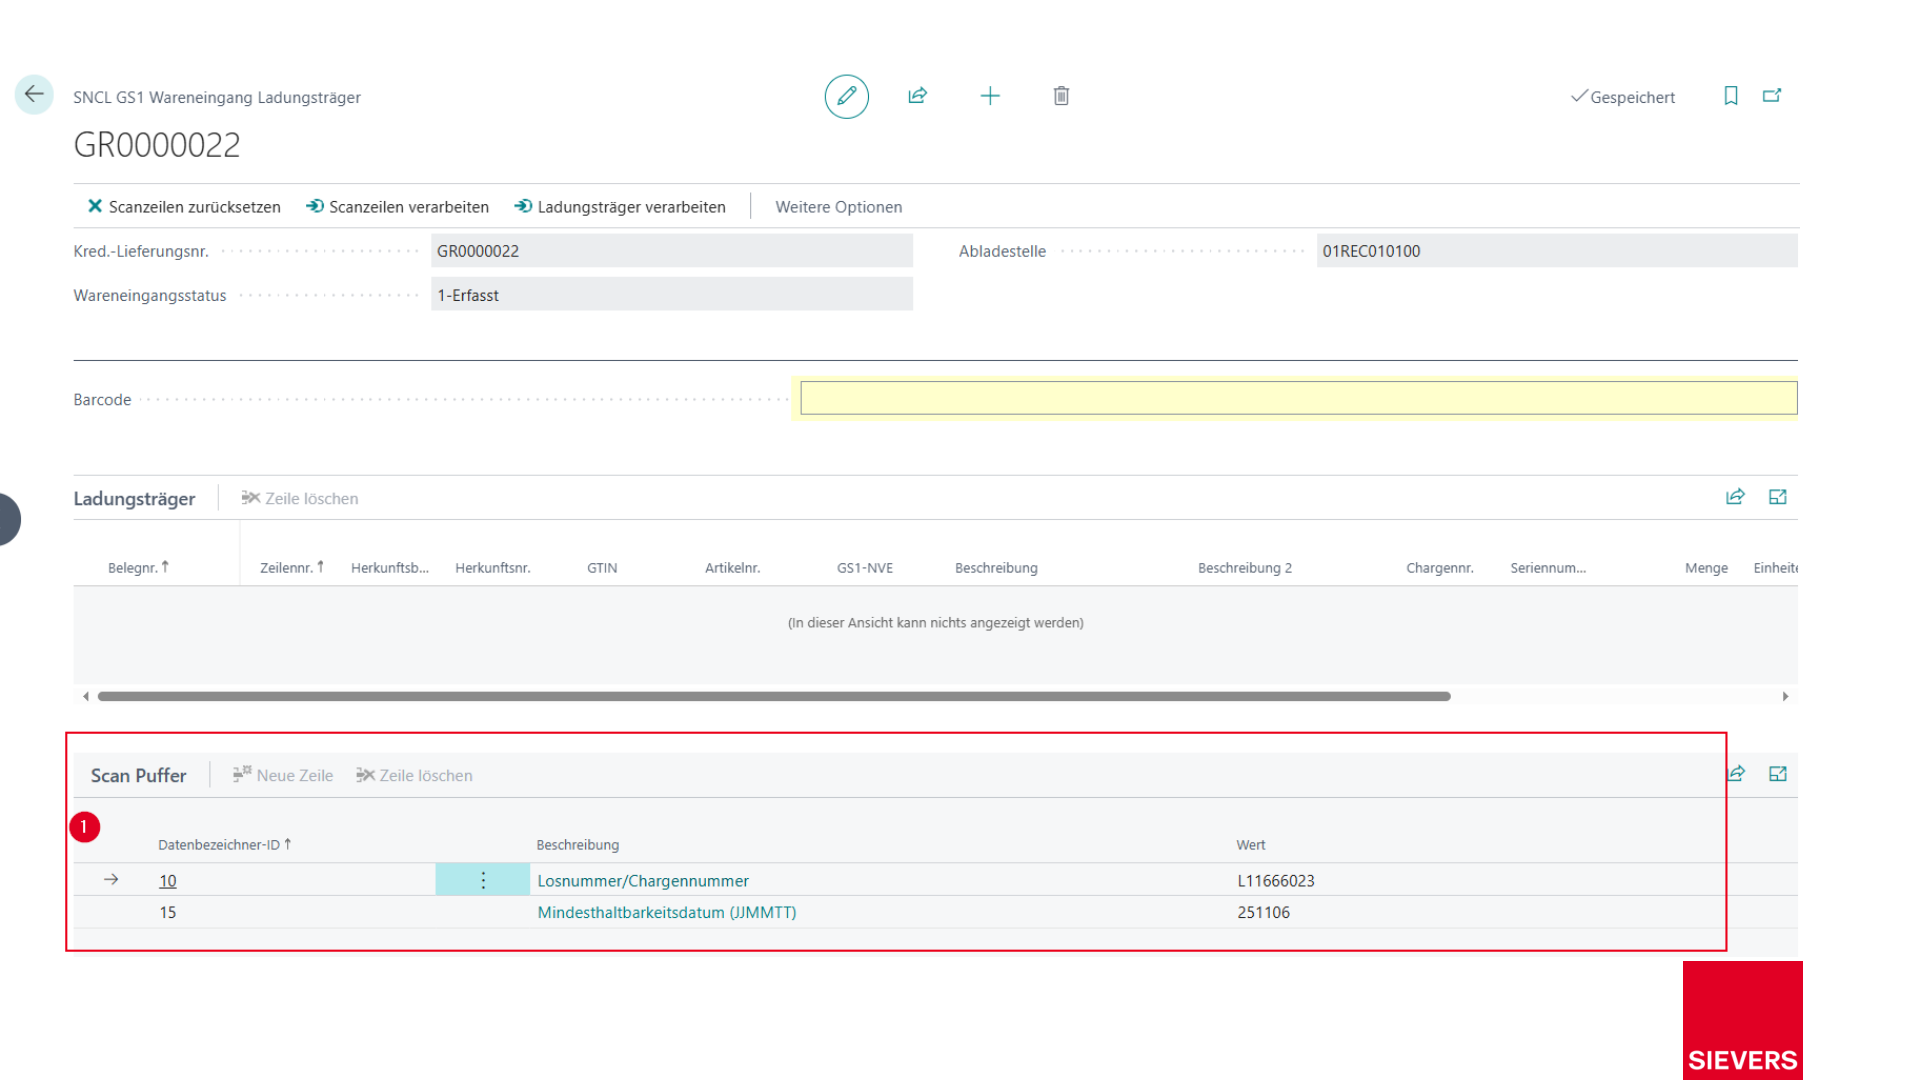1920x1080 pixels.
Task: Click Gespeichert status indicator
Action: (x=1623, y=97)
